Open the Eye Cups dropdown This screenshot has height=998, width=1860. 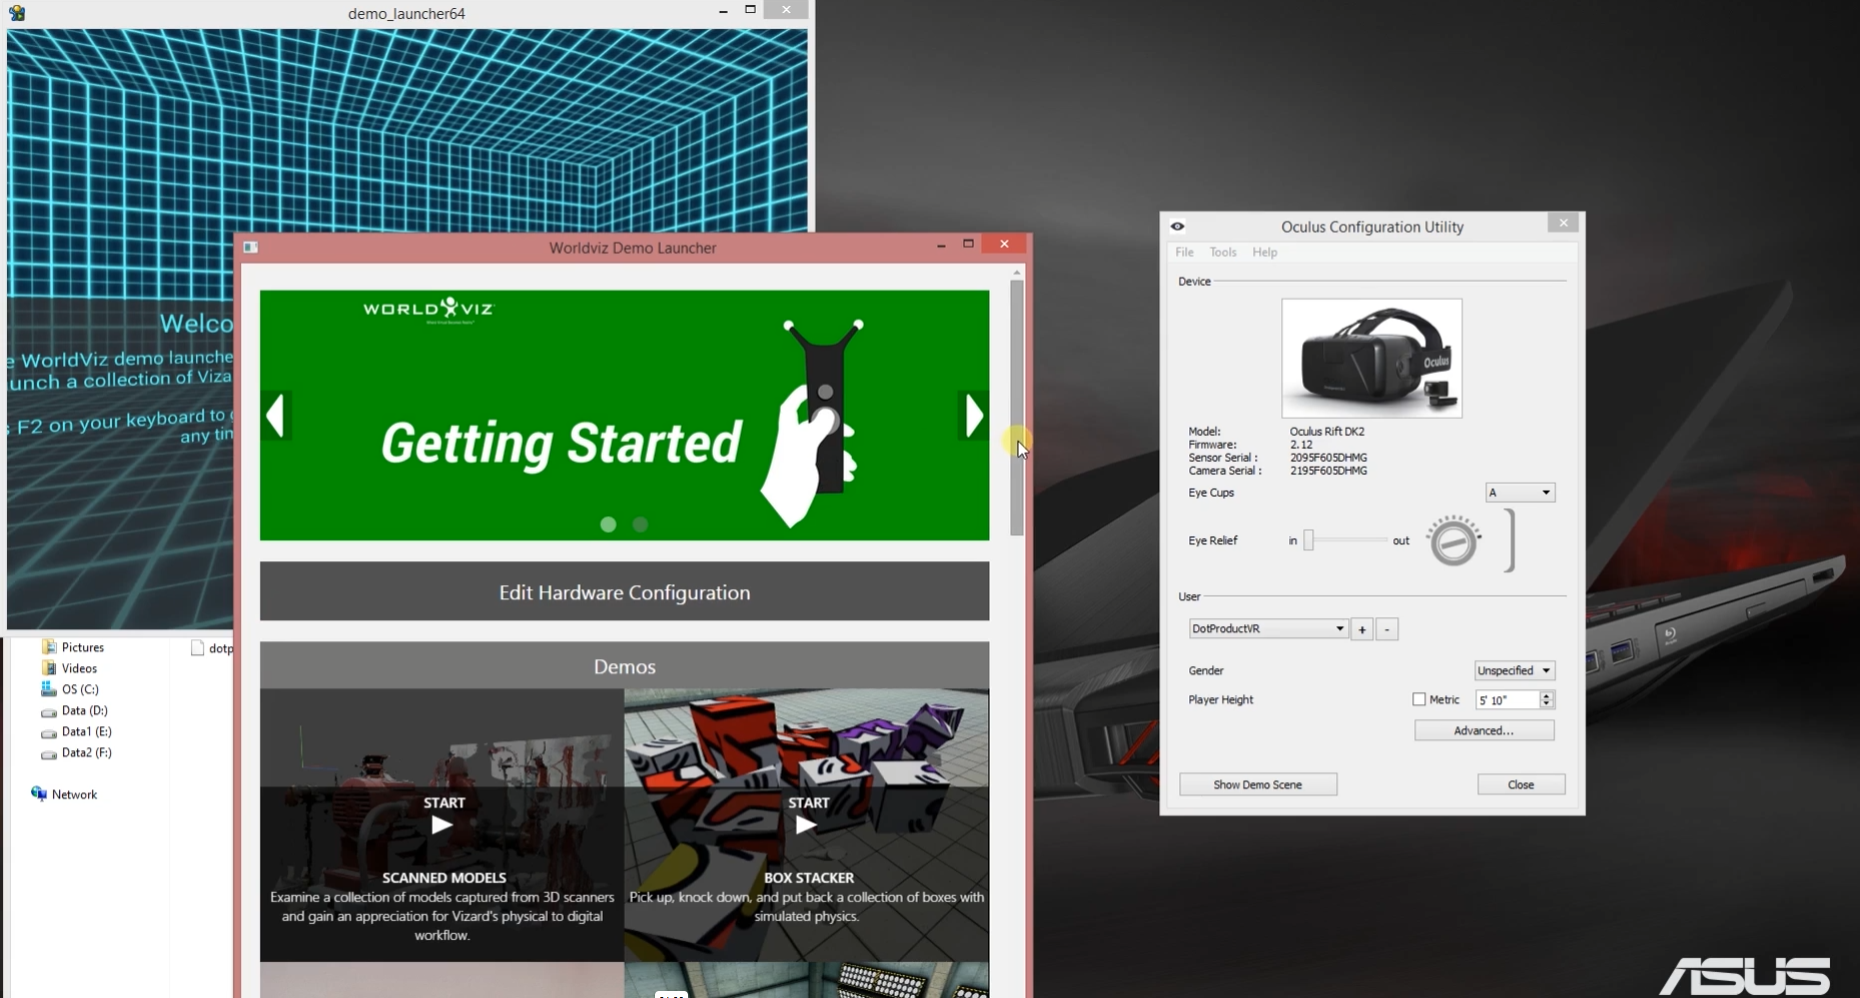1520,492
